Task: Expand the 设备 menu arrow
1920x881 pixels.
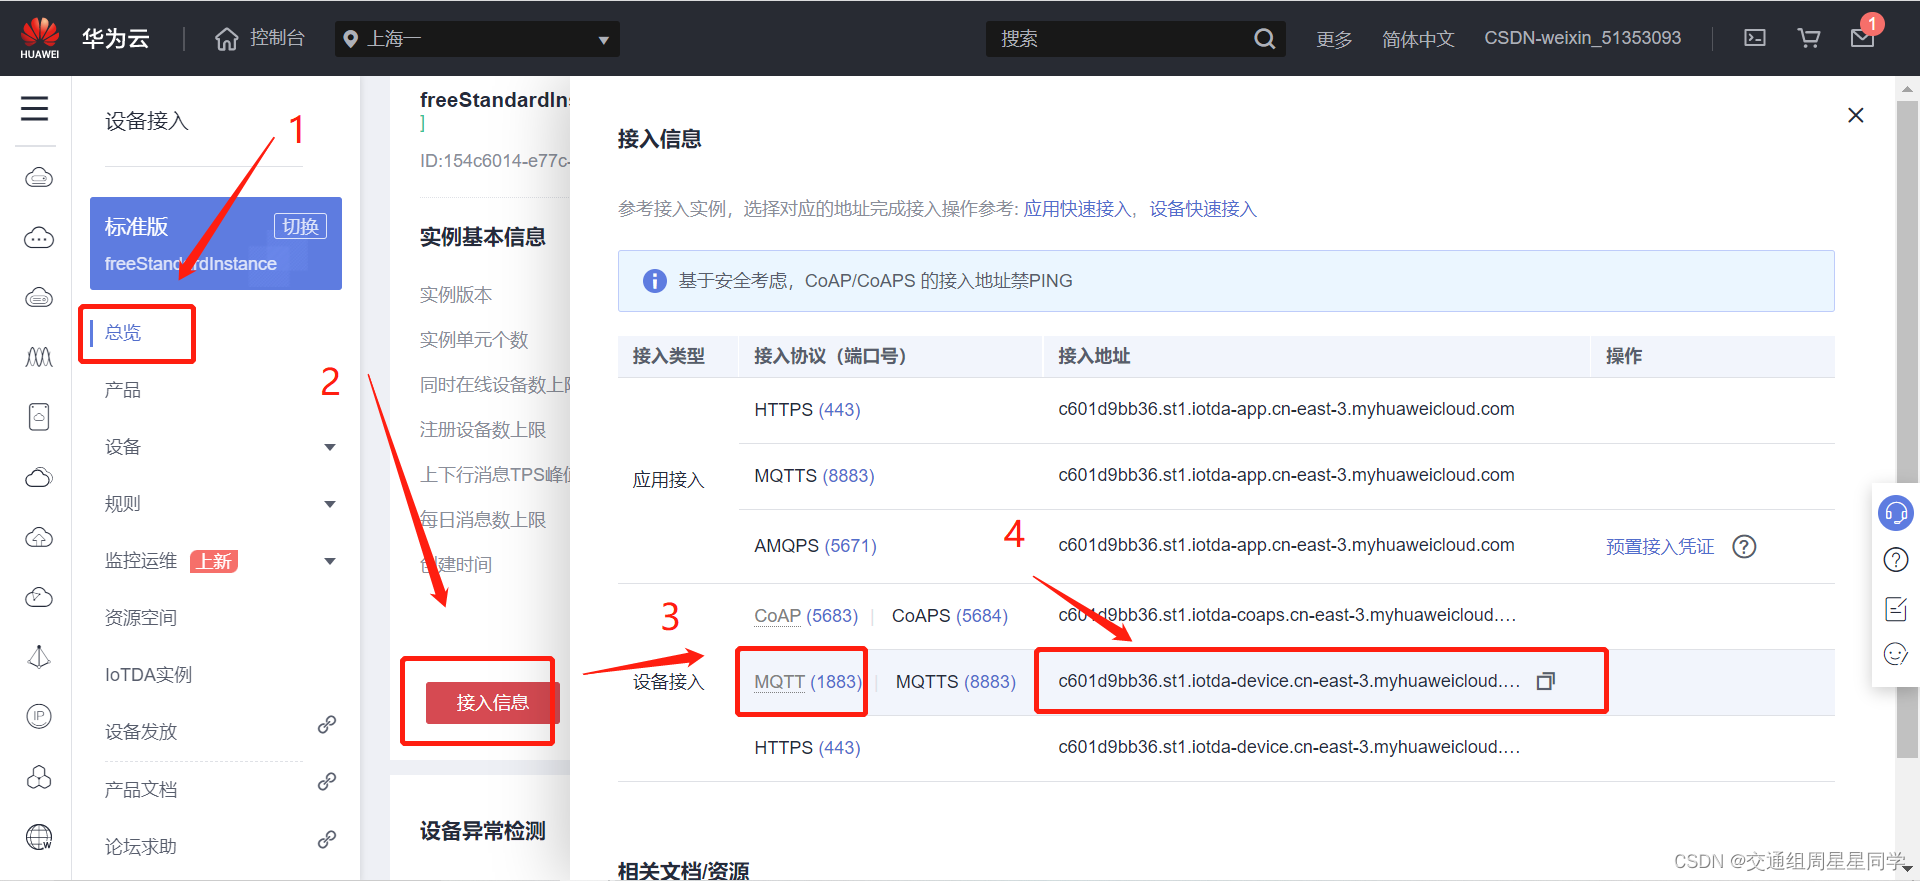Action: pos(330,447)
